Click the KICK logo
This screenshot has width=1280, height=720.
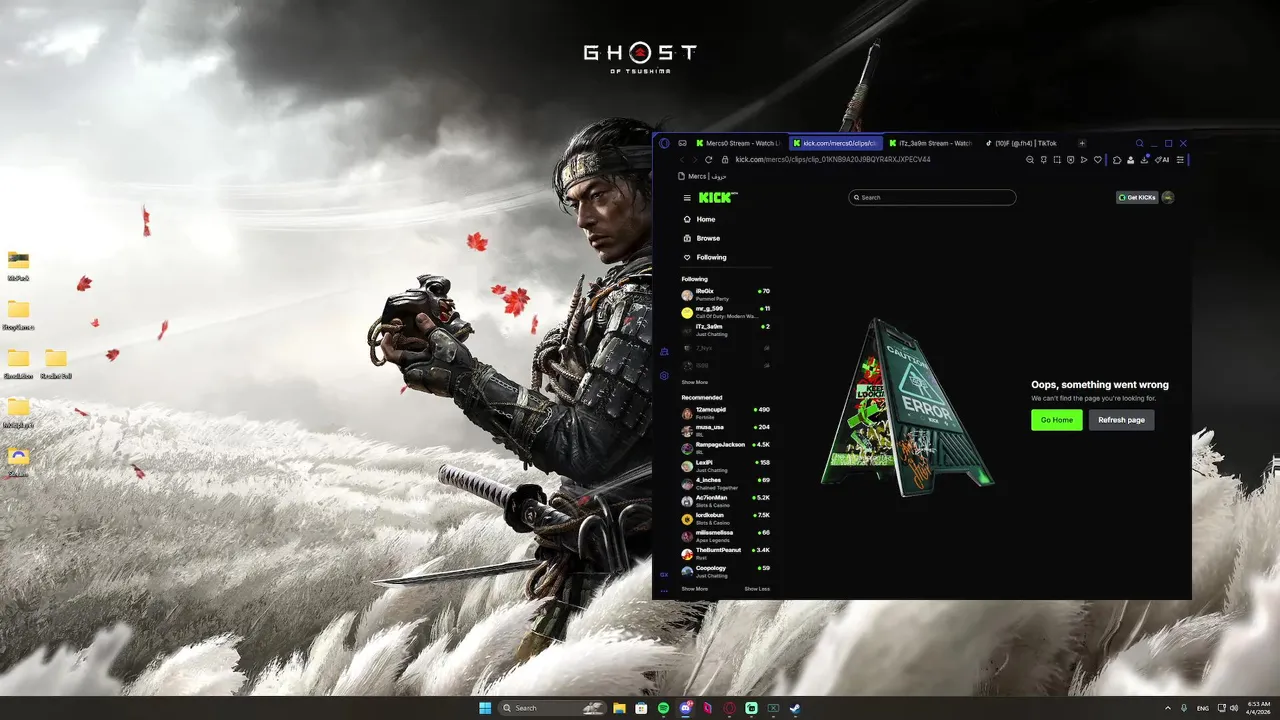[x=717, y=197]
